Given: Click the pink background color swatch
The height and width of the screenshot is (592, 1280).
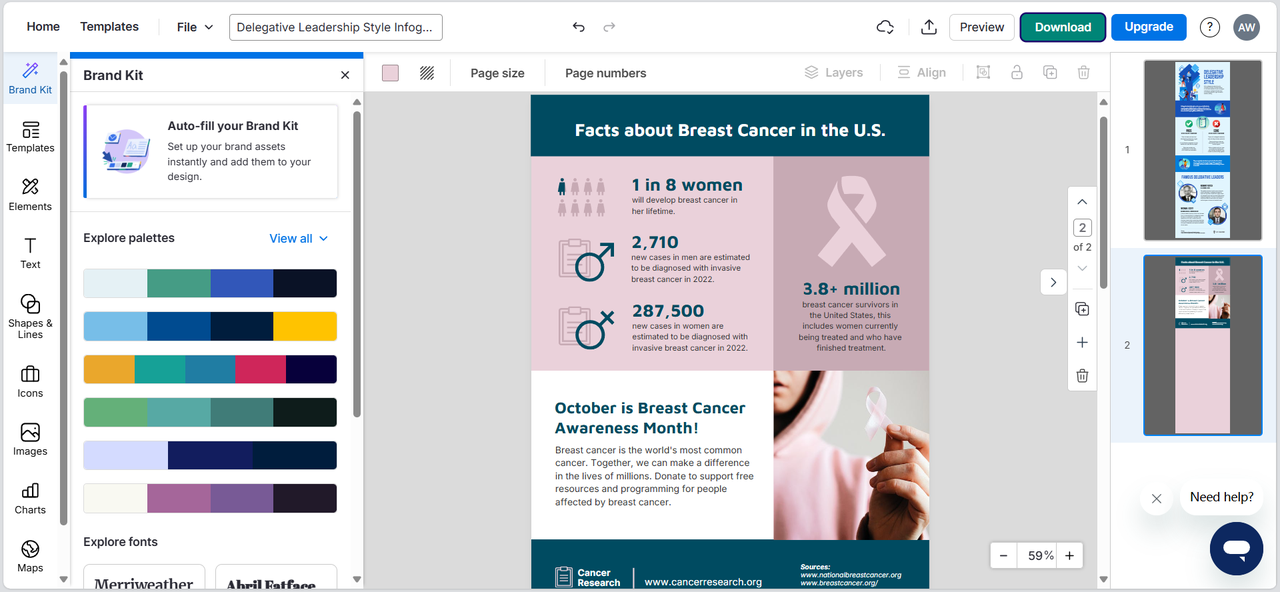Looking at the screenshot, I should coord(390,73).
